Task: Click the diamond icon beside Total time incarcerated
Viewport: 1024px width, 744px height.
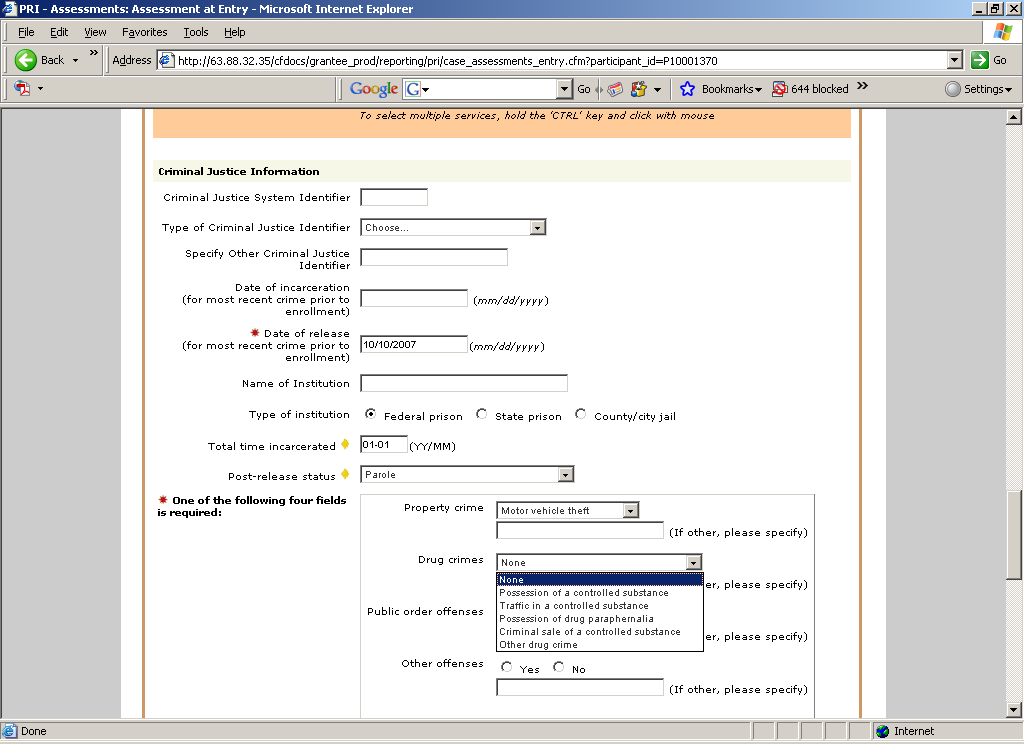Action: tap(345, 444)
